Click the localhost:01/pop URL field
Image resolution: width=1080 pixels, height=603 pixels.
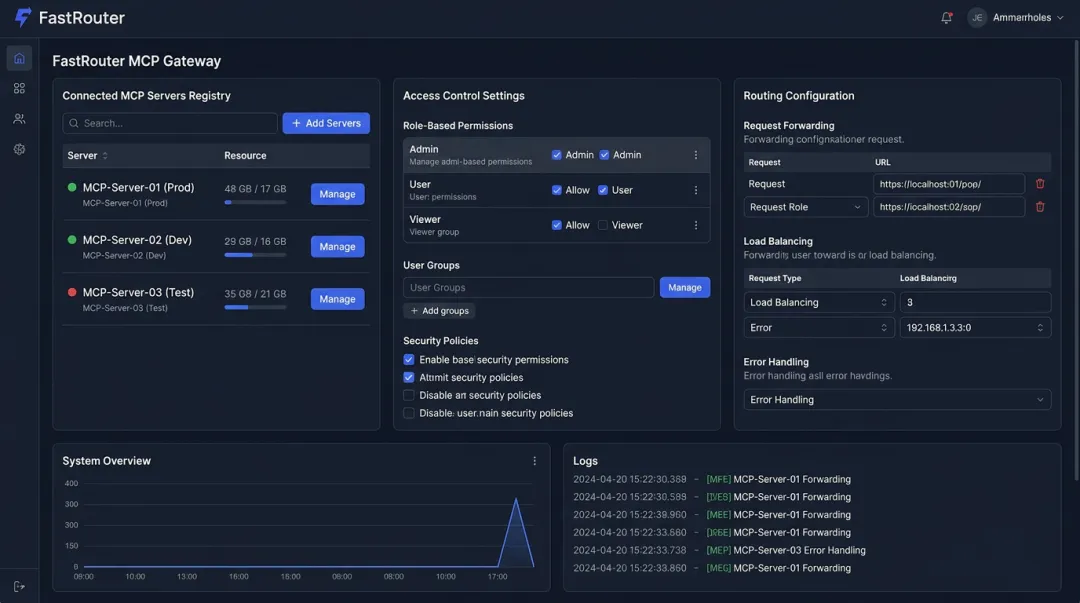coord(948,184)
